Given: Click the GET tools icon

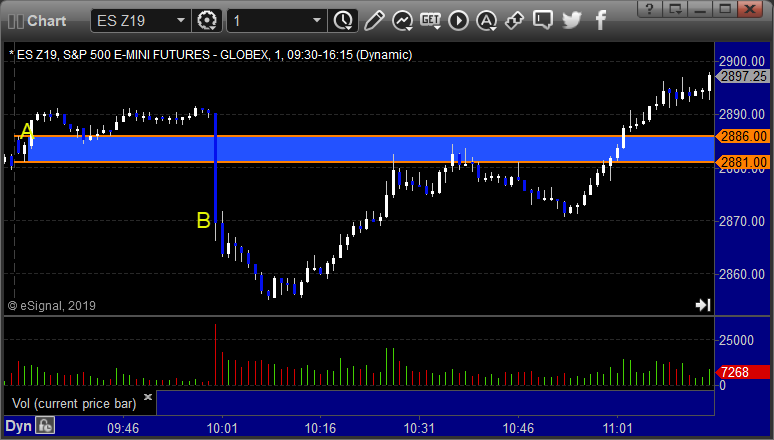Looking at the screenshot, I should (430, 21).
